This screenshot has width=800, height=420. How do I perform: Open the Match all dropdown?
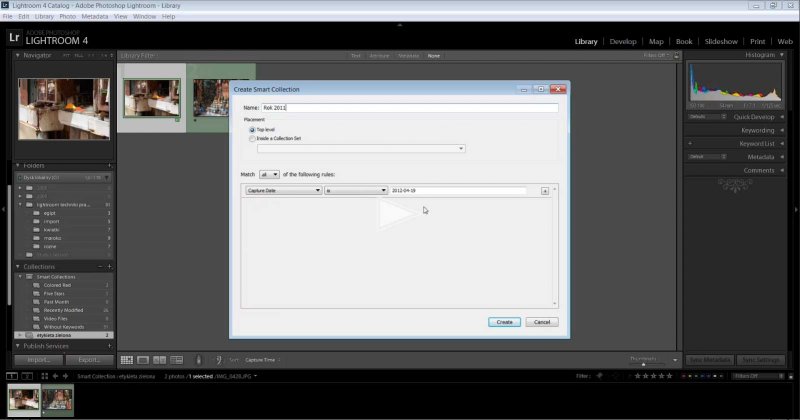point(270,174)
